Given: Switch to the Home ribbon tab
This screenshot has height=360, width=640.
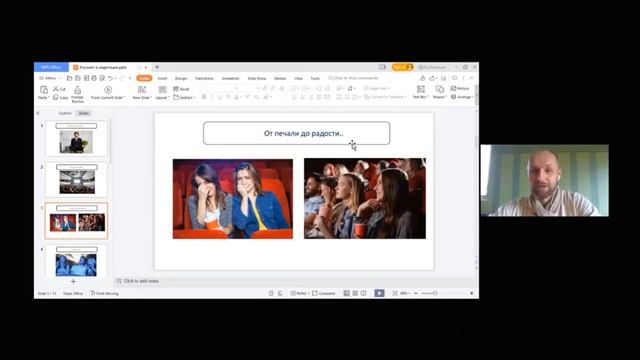Looking at the screenshot, I should (144, 78).
